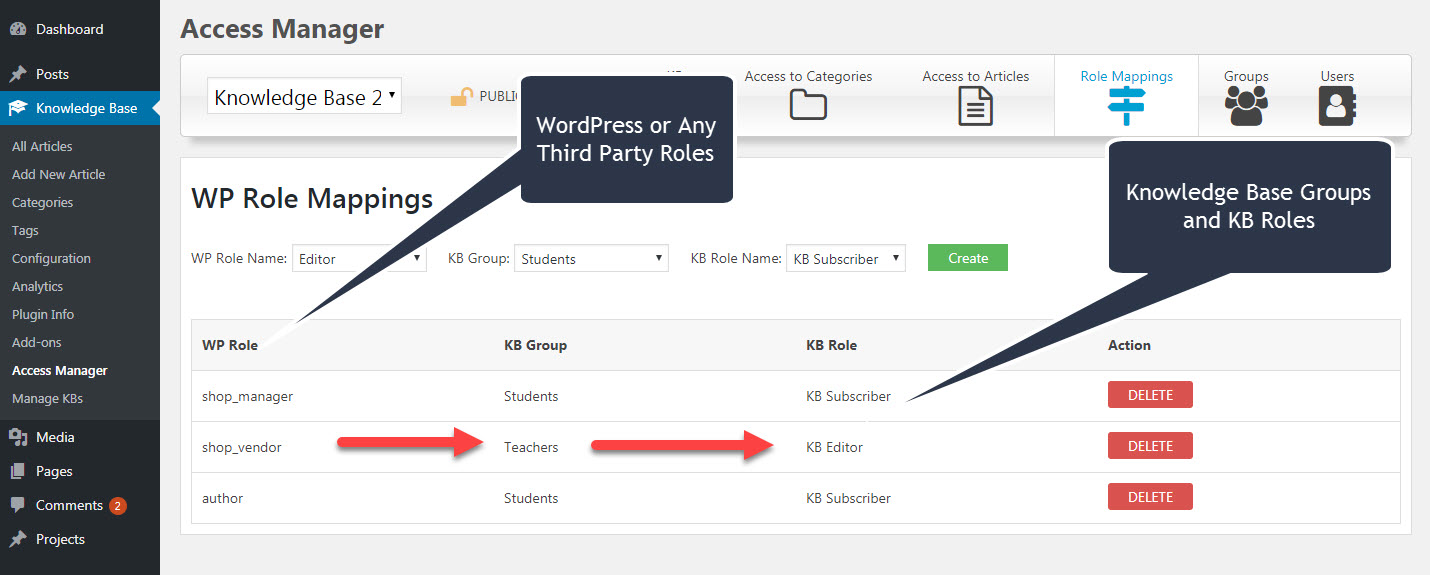This screenshot has height=575, width=1430.
Task: Click the shop_manager cell
Action: (x=247, y=396)
